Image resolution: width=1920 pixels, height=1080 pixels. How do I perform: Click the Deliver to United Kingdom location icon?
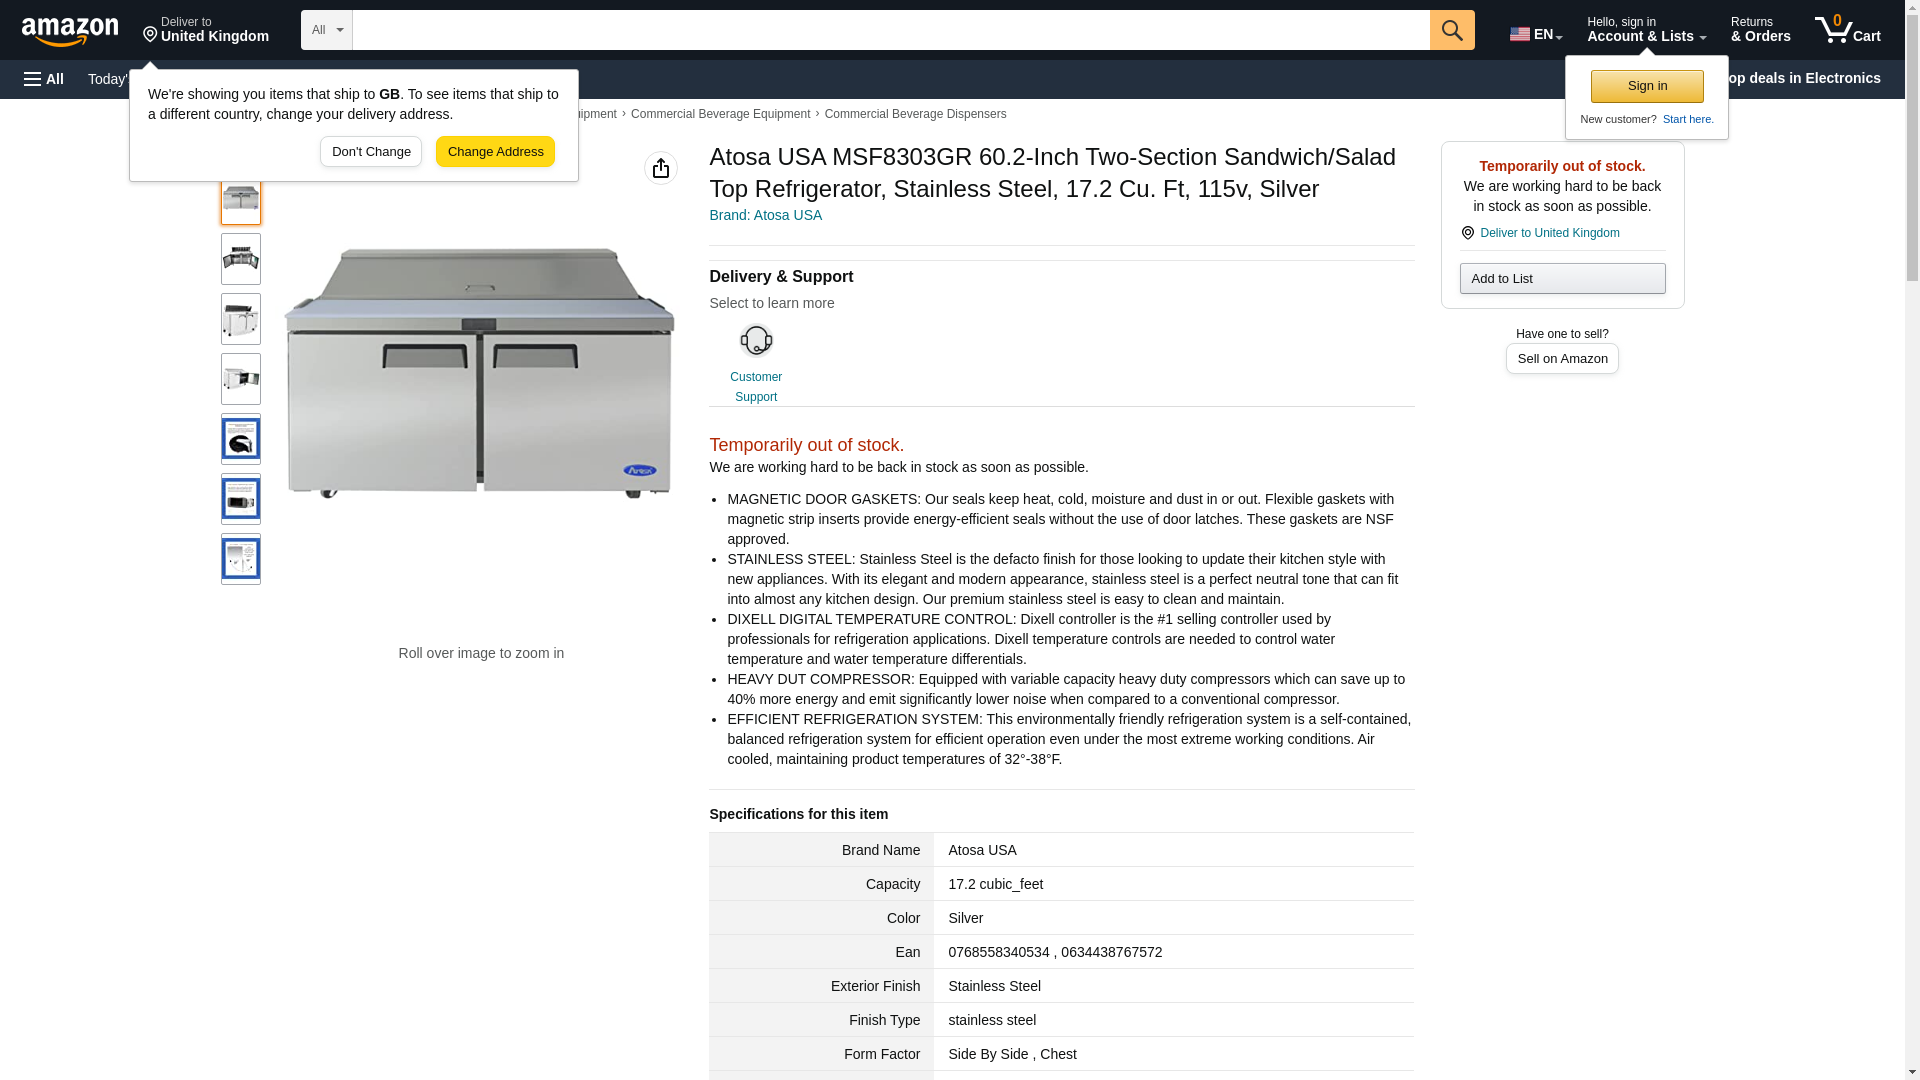1468,233
